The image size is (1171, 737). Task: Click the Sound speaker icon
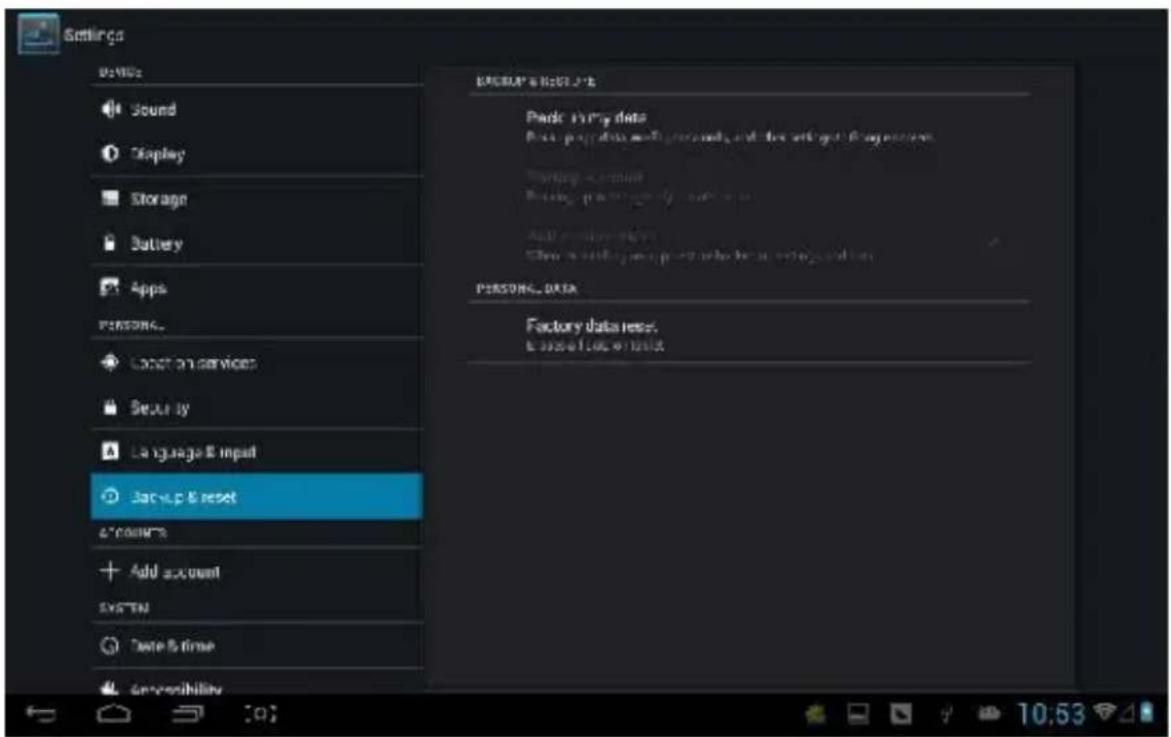point(111,109)
